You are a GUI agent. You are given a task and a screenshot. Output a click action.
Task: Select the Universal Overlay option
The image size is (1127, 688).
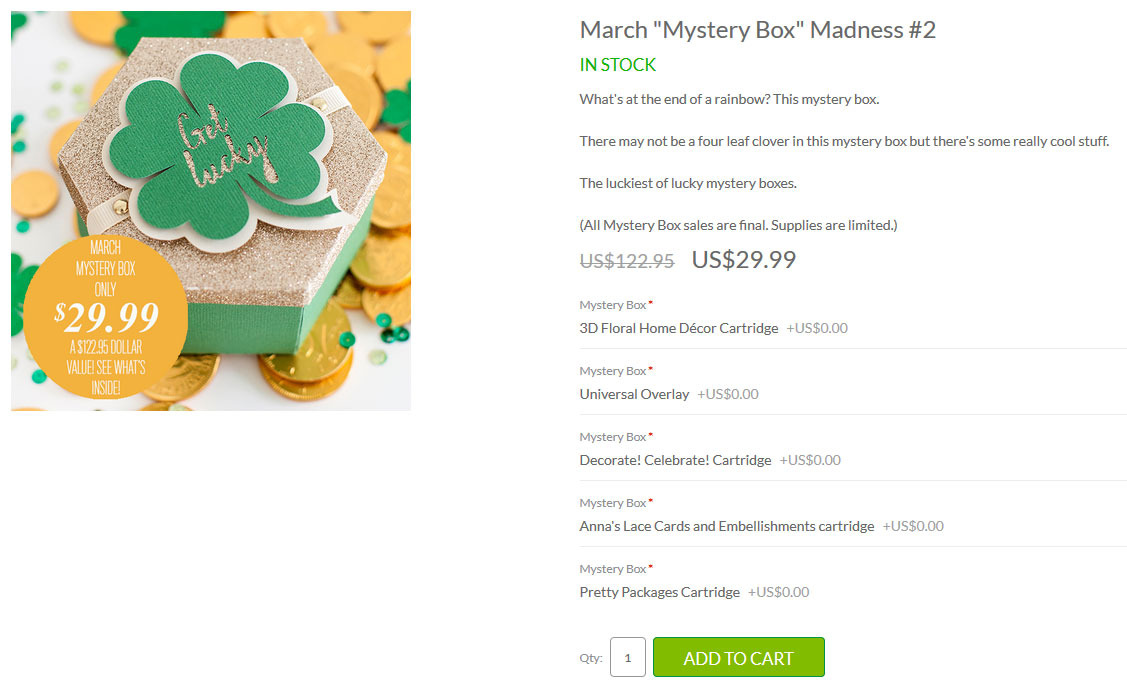(634, 395)
